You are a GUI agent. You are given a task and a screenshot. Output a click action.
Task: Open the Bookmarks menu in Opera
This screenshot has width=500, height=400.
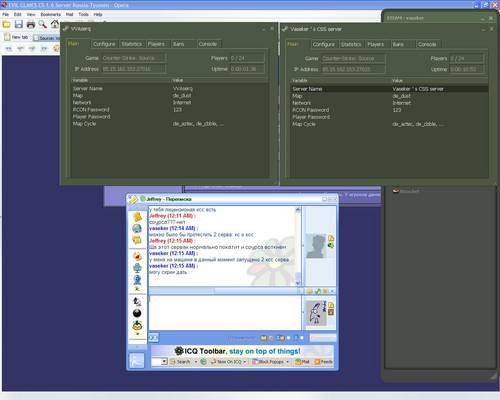(51, 14)
